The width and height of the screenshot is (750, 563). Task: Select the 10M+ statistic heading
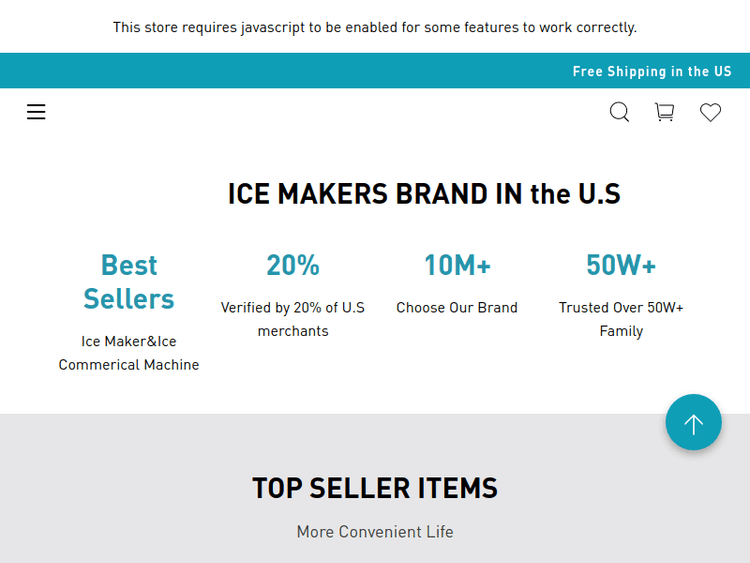[457, 265]
